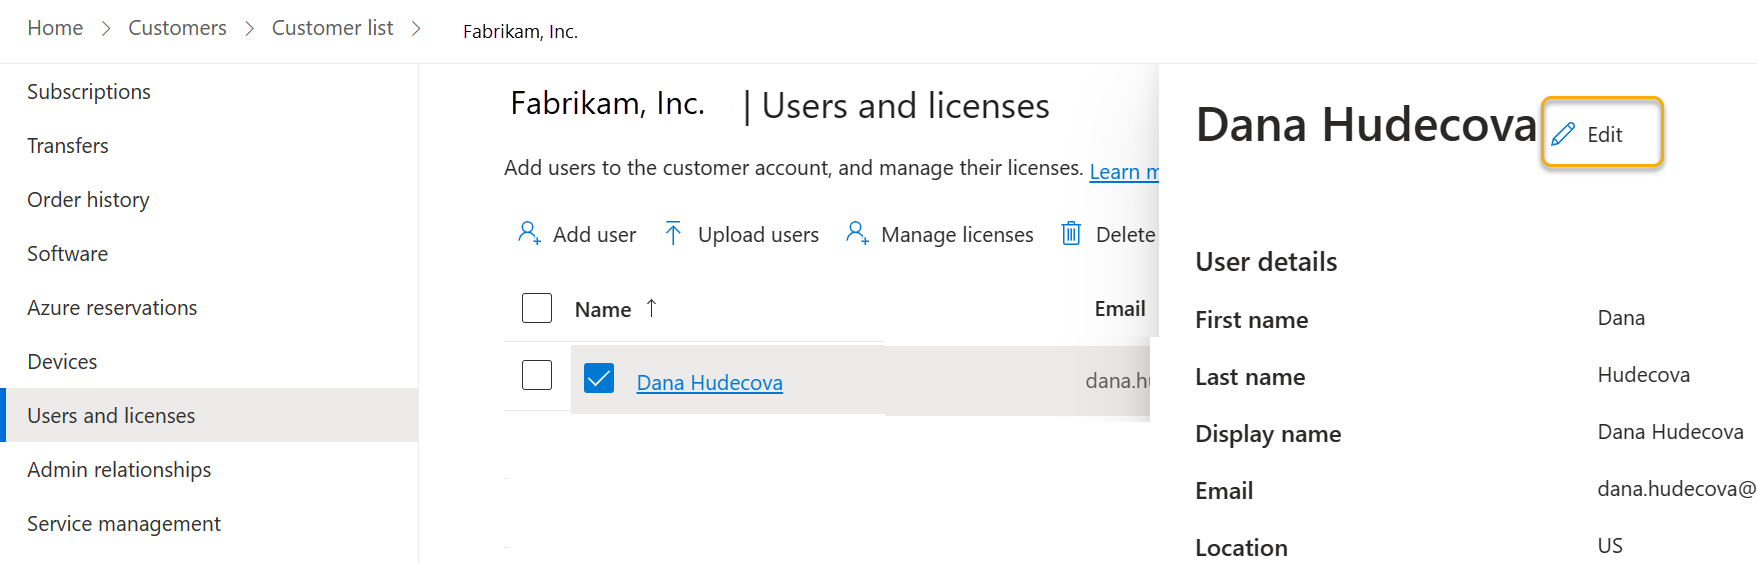Image resolution: width=1757 pixels, height=564 pixels.
Task: Sort by the Name column arrow
Action: coord(651,308)
